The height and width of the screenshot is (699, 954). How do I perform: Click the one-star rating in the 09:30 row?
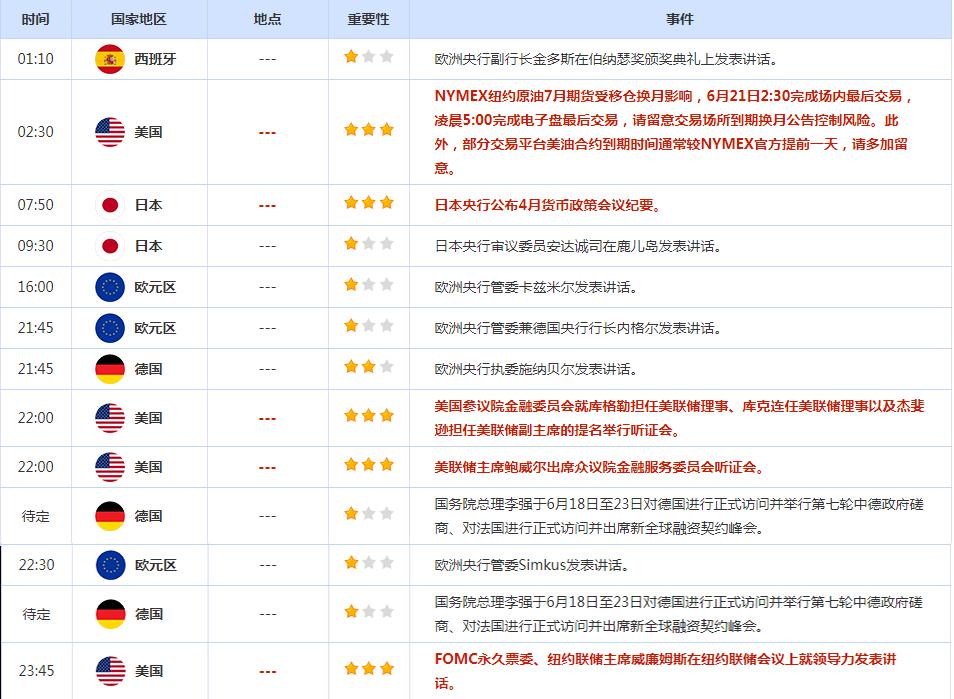[369, 243]
